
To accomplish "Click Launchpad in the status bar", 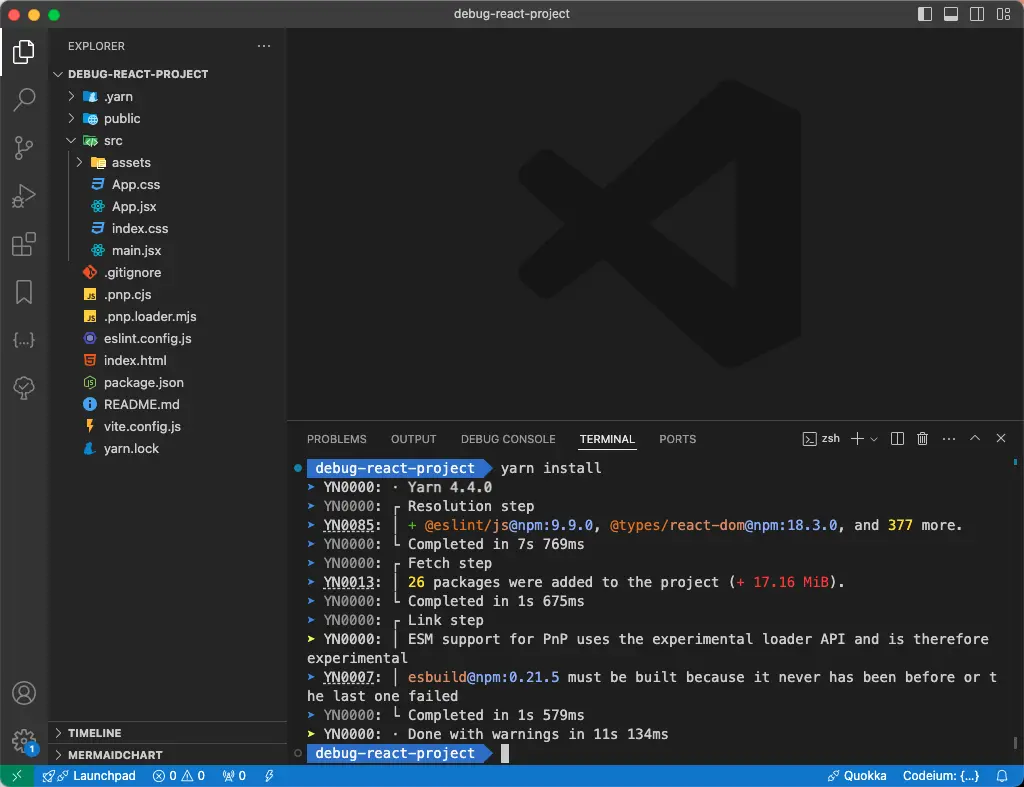I will click(102, 776).
